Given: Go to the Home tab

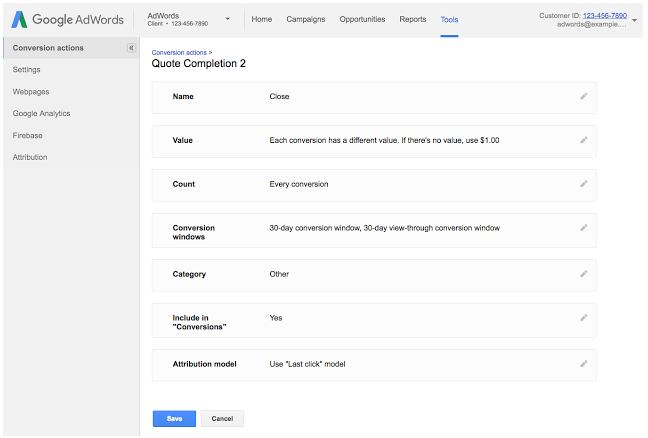Looking at the screenshot, I should click(x=262, y=19).
